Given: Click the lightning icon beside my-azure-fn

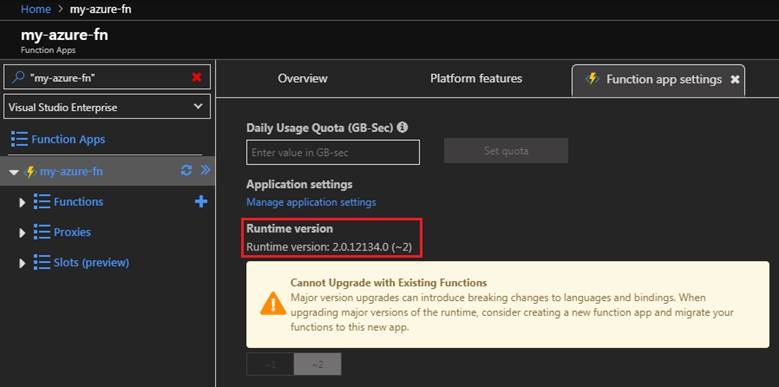Looking at the screenshot, I should click(x=31, y=172).
